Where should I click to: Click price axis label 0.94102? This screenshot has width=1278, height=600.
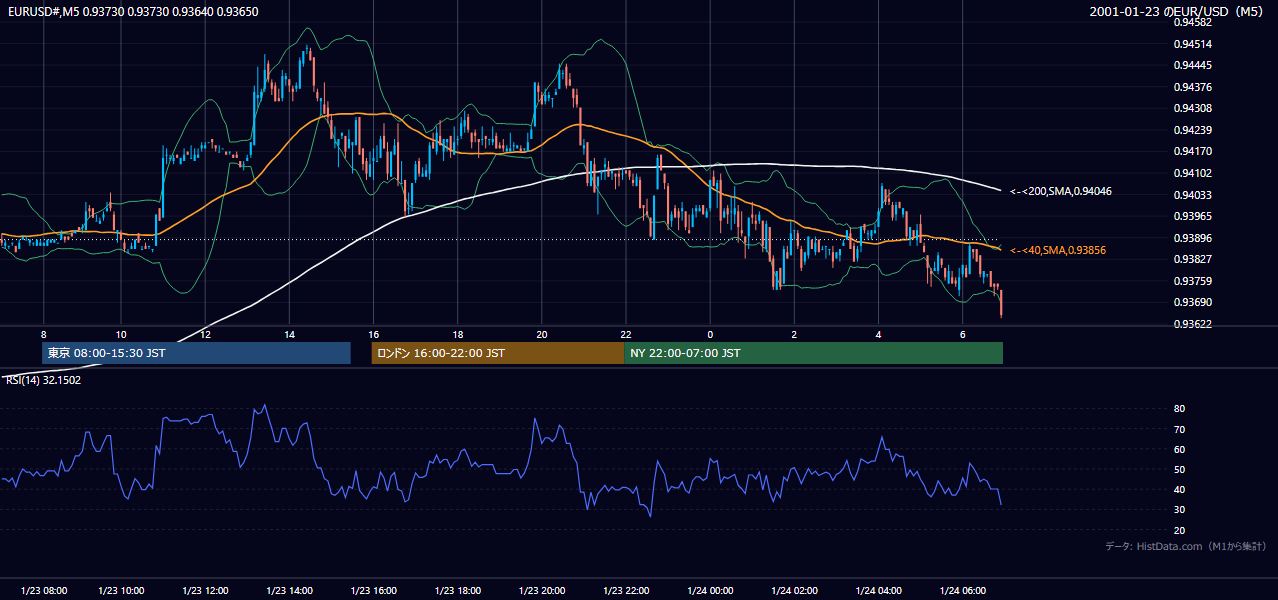click(x=1193, y=173)
